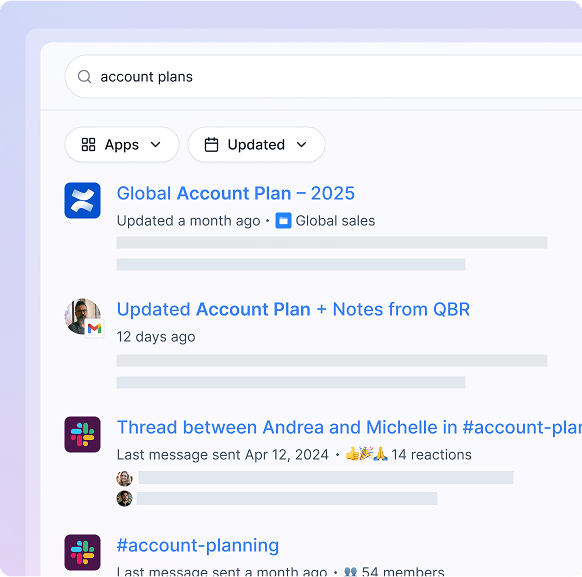
Task: Click the man's avatar in thread preview
Action: click(x=124, y=498)
